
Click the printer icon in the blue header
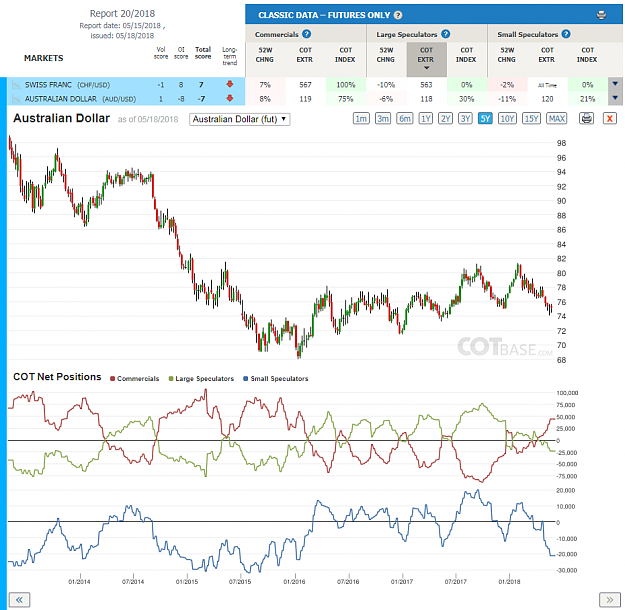tap(601, 15)
